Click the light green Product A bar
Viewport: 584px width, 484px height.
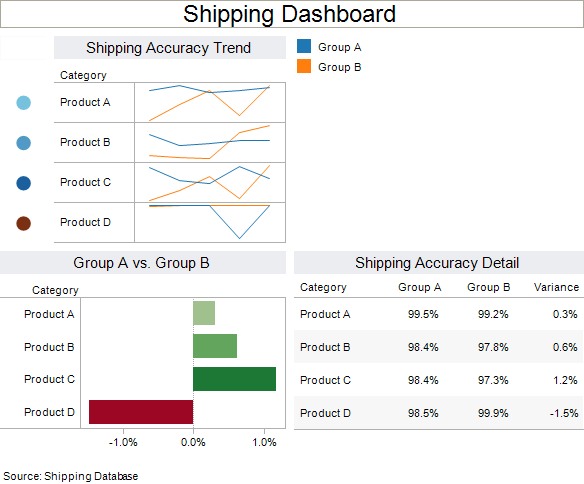pos(204,313)
